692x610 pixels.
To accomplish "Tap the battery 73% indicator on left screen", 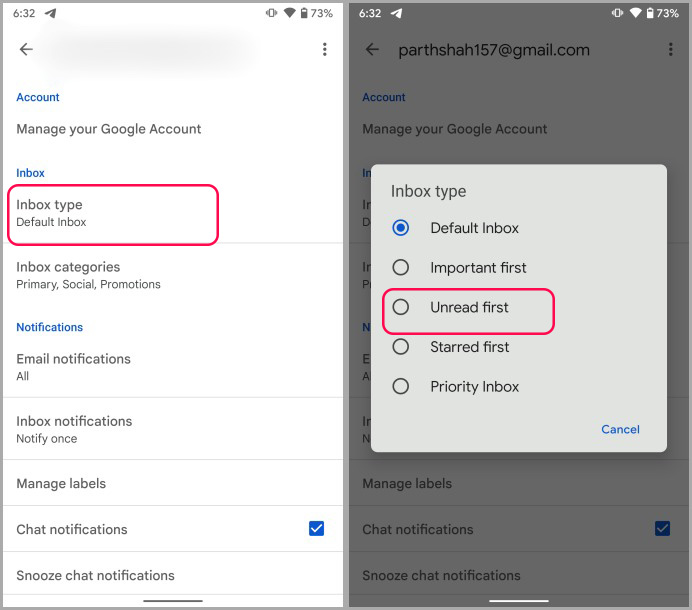I will point(316,13).
